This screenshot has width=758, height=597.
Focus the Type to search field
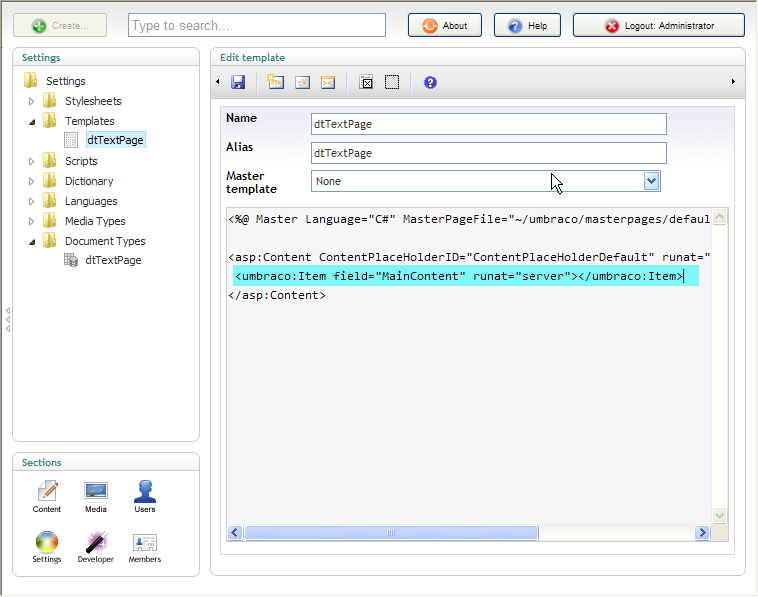(x=257, y=25)
